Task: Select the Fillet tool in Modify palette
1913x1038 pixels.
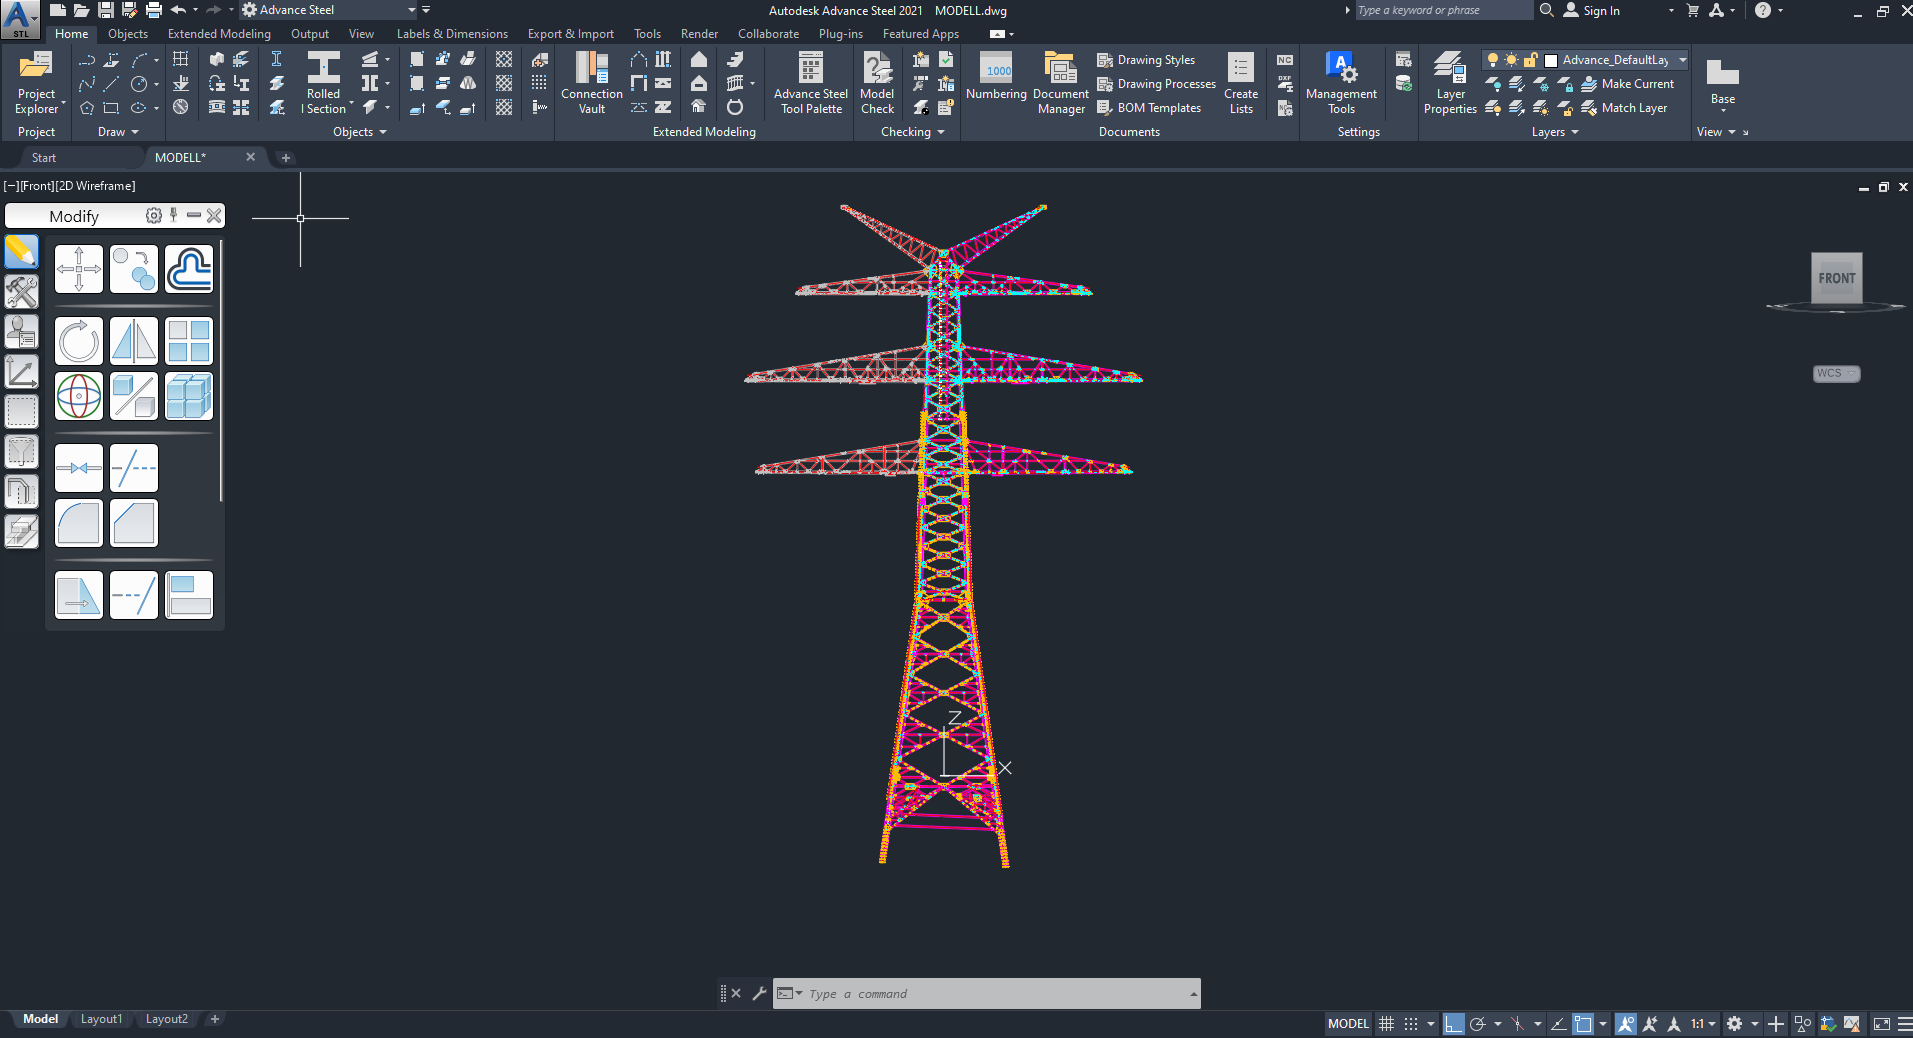Action: (79, 523)
